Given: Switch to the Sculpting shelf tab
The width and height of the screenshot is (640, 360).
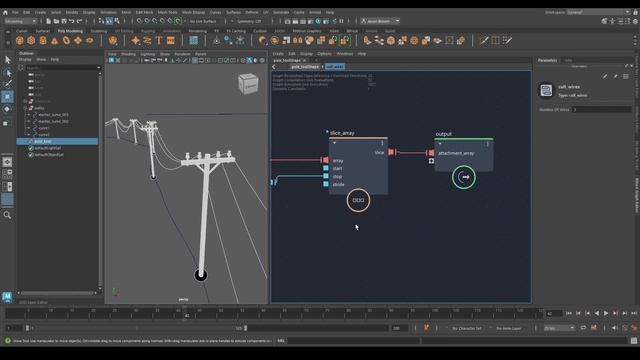Looking at the screenshot, I should 98,31.
